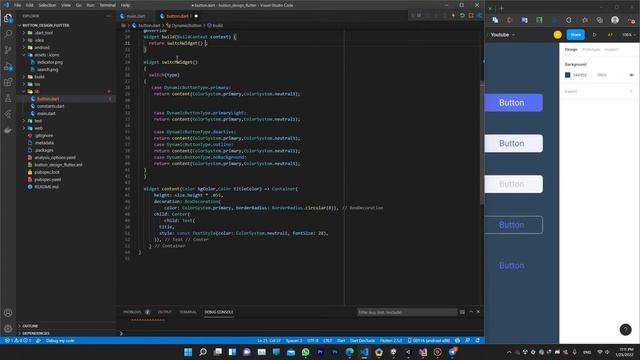Switch to the TERMINAL panel tab
The image size is (640, 360).
pyautogui.click(x=188, y=312)
